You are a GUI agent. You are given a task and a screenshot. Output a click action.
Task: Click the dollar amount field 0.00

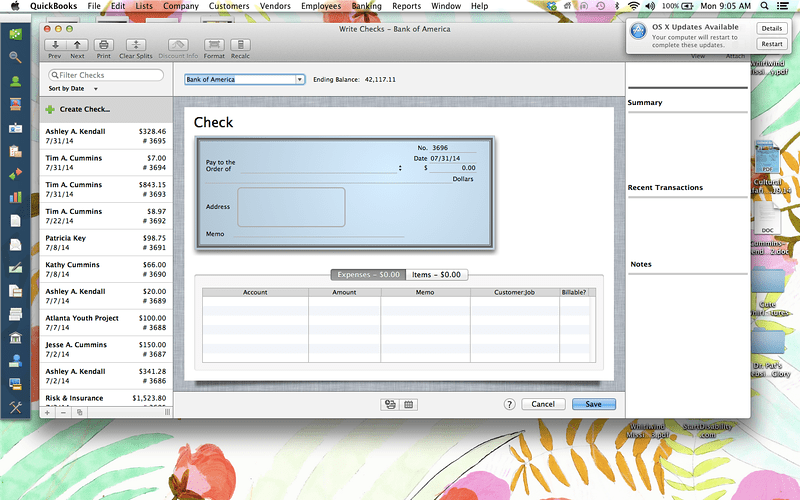(453, 168)
